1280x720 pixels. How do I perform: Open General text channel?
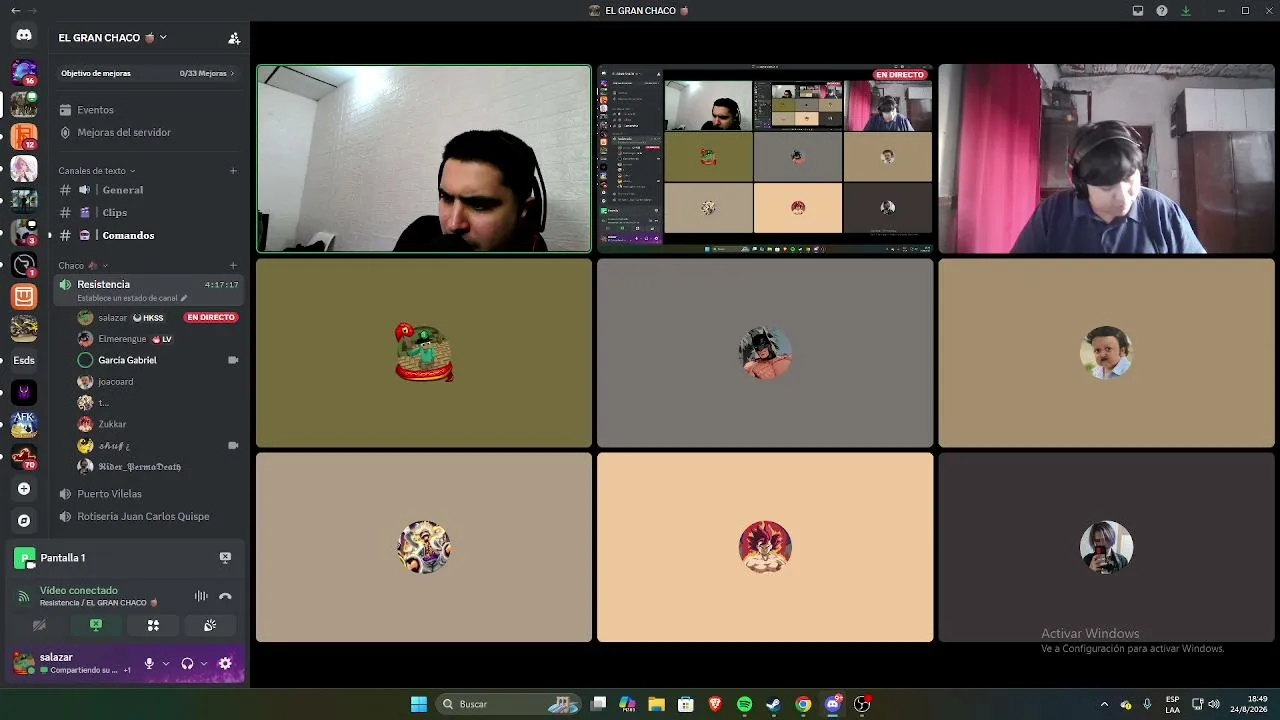click(x=150, y=190)
